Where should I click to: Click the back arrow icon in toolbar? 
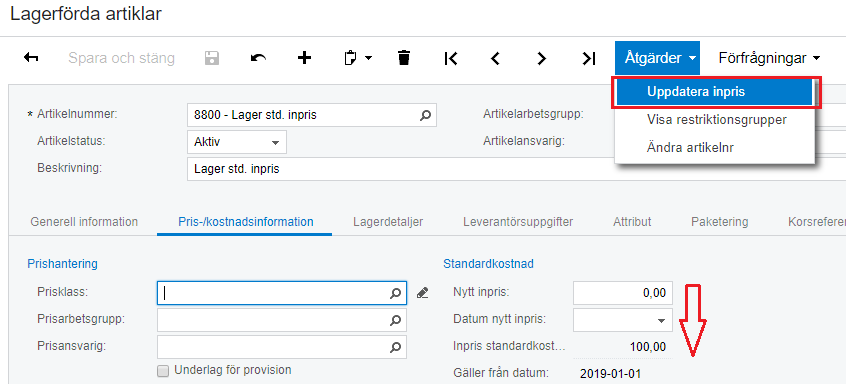[x=31, y=58]
